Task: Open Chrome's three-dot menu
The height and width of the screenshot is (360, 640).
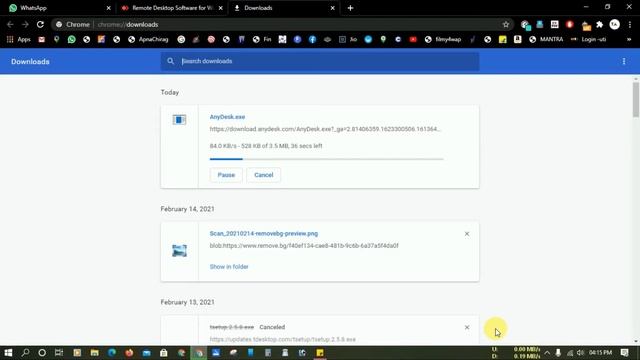Action: tap(630, 24)
